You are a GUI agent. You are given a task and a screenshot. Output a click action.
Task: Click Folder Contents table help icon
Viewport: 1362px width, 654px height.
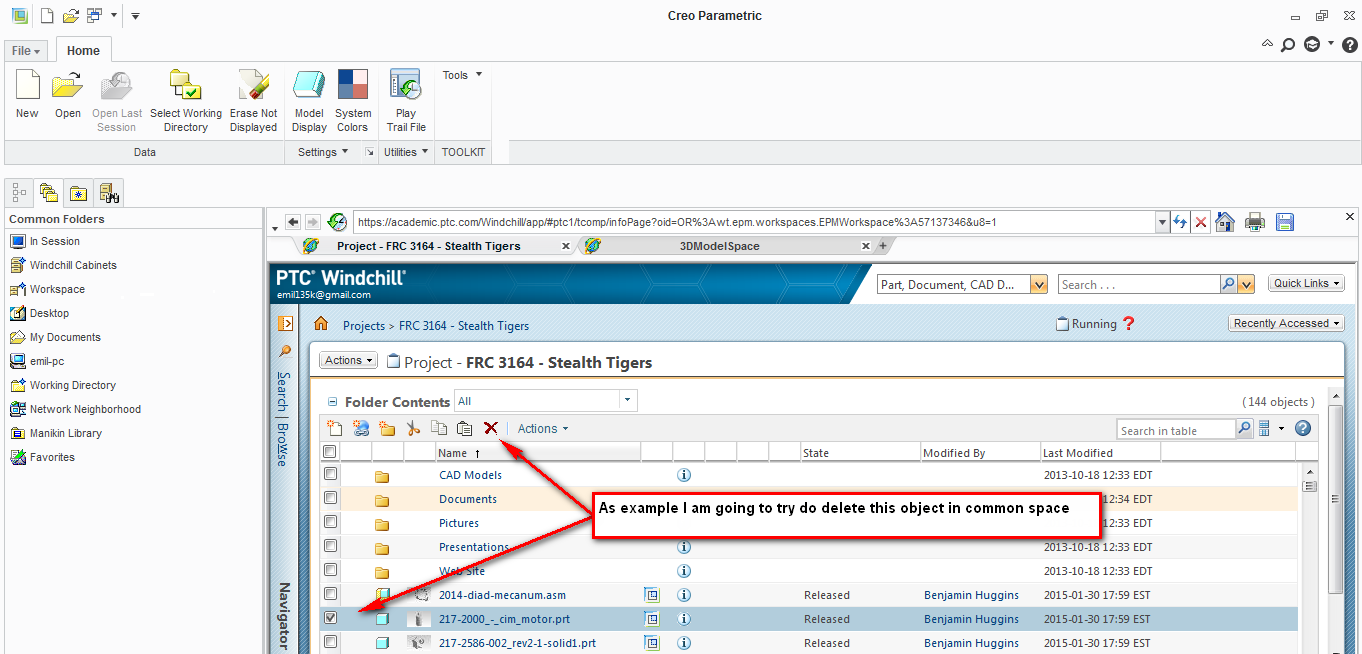1302,428
